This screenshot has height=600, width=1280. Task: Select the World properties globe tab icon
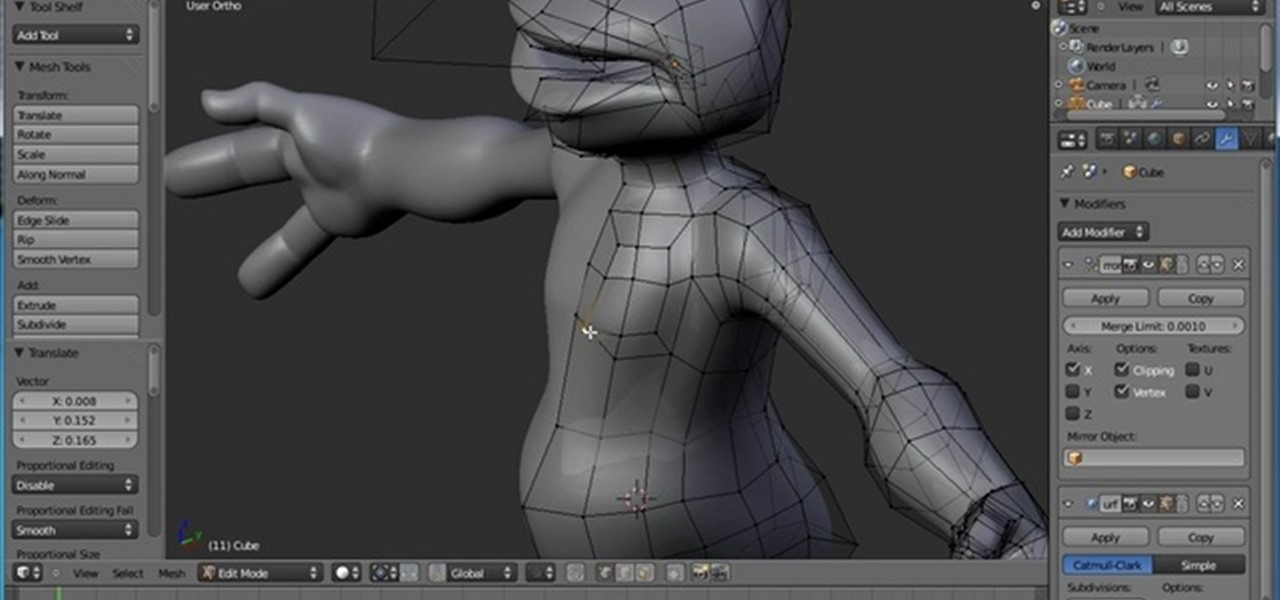coord(1154,140)
